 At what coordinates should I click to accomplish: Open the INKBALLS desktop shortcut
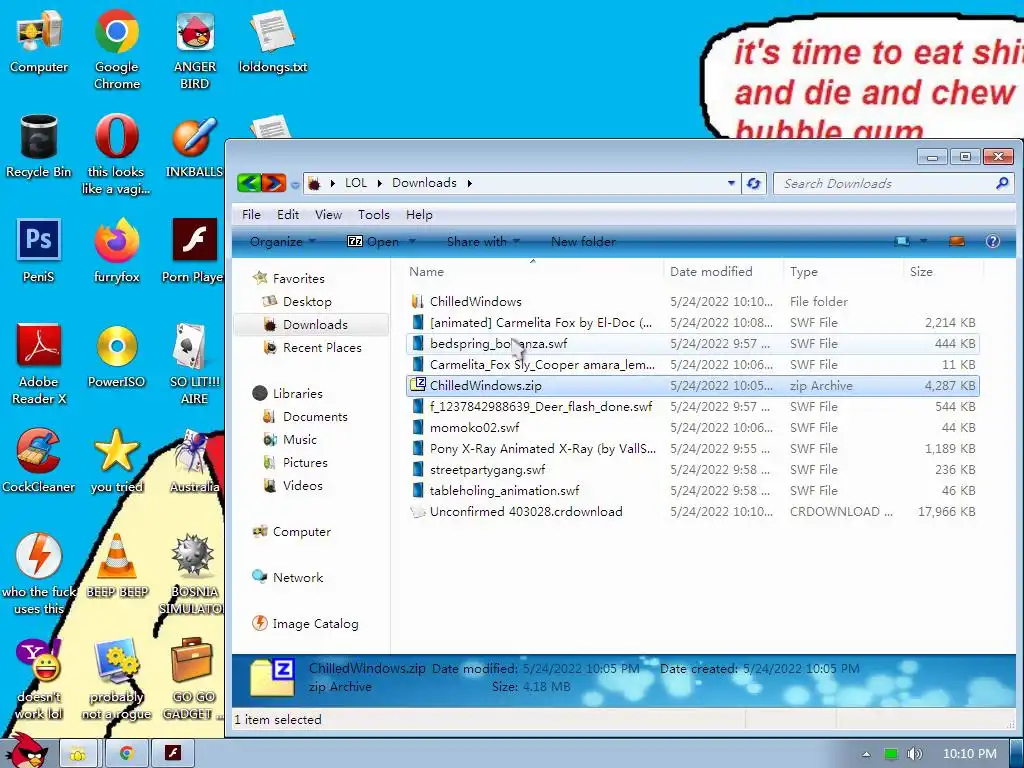195,146
